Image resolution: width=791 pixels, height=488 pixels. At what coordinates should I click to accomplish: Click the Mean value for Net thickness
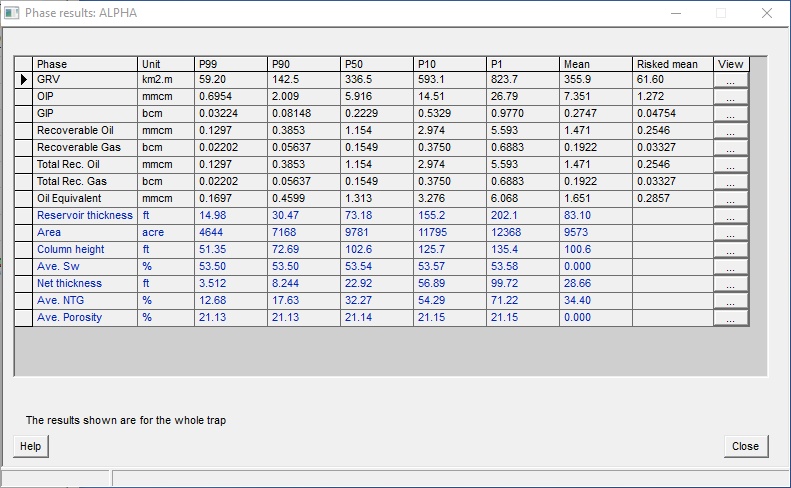[595, 284]
